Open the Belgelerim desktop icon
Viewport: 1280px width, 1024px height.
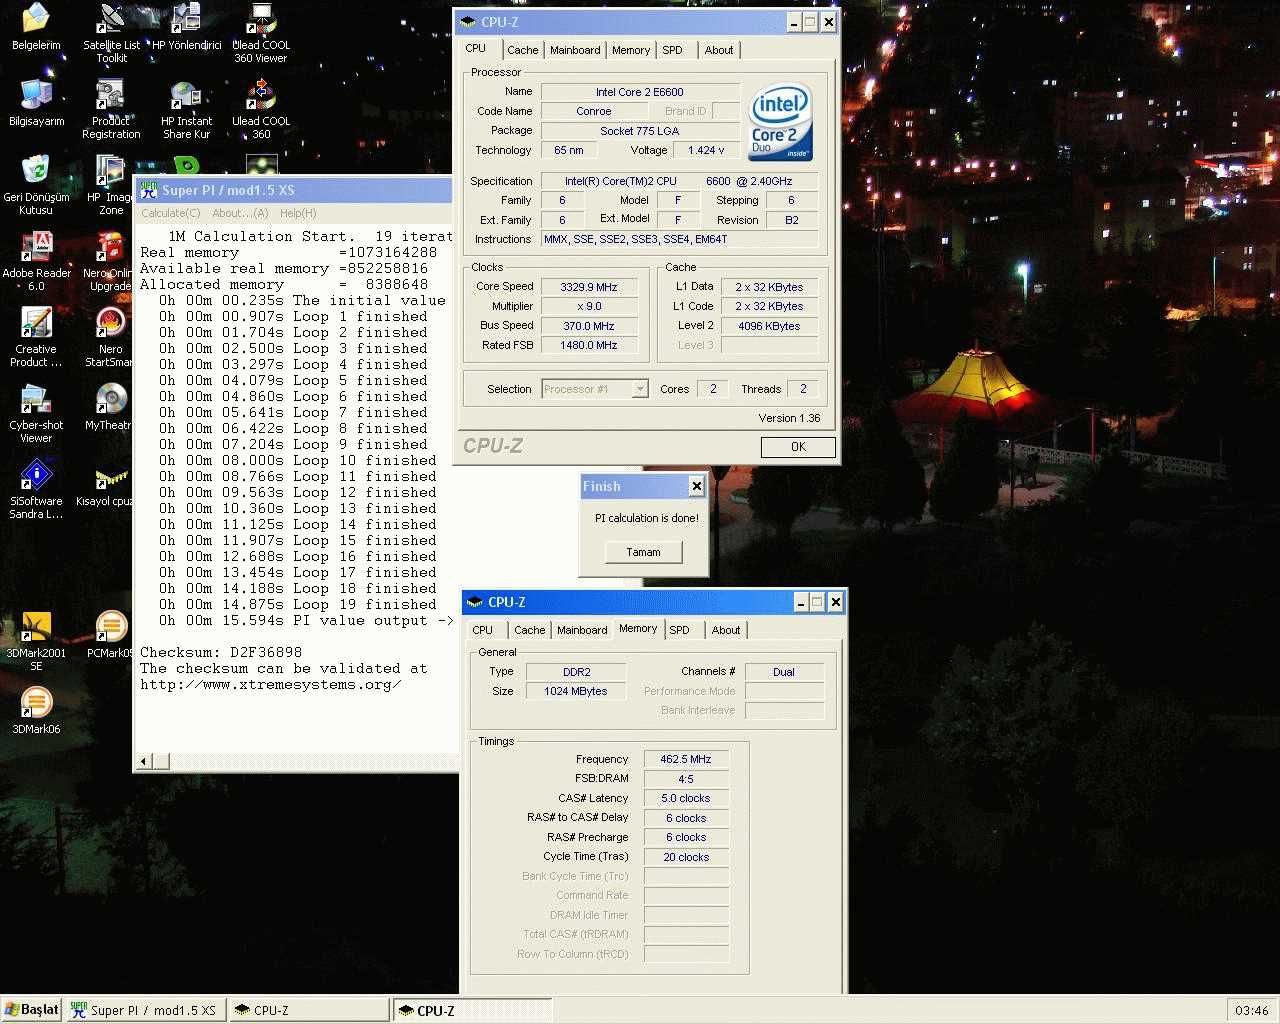coord(36,27)
